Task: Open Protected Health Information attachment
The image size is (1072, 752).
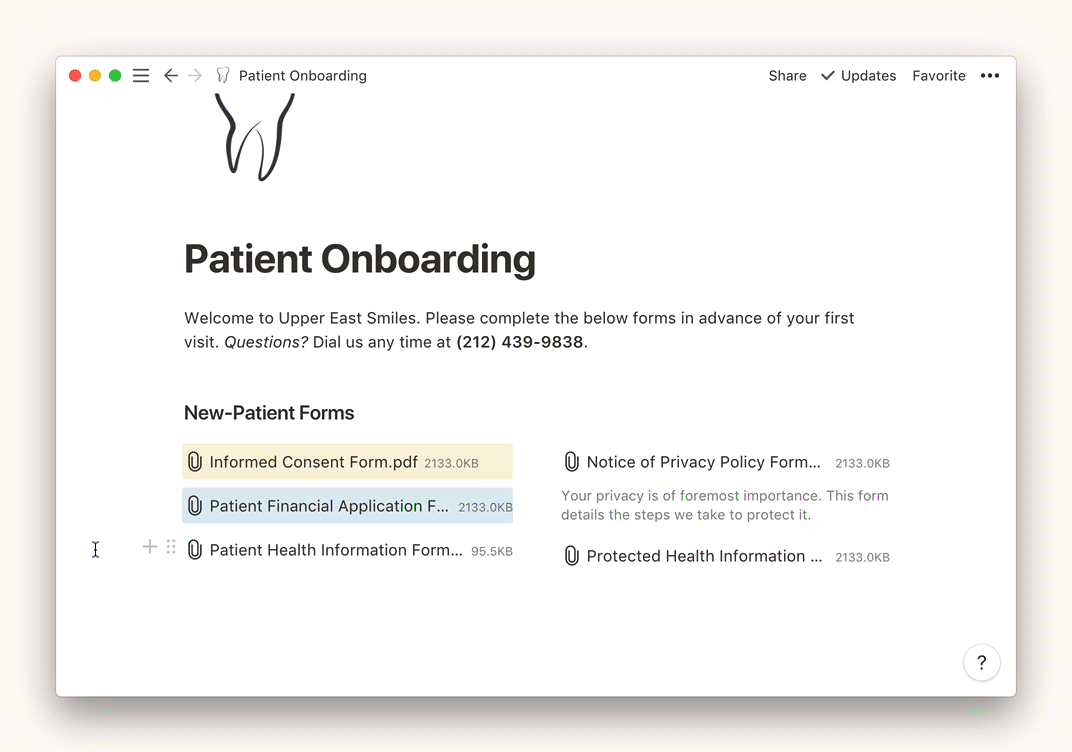Action: click(x=704, y=556)
